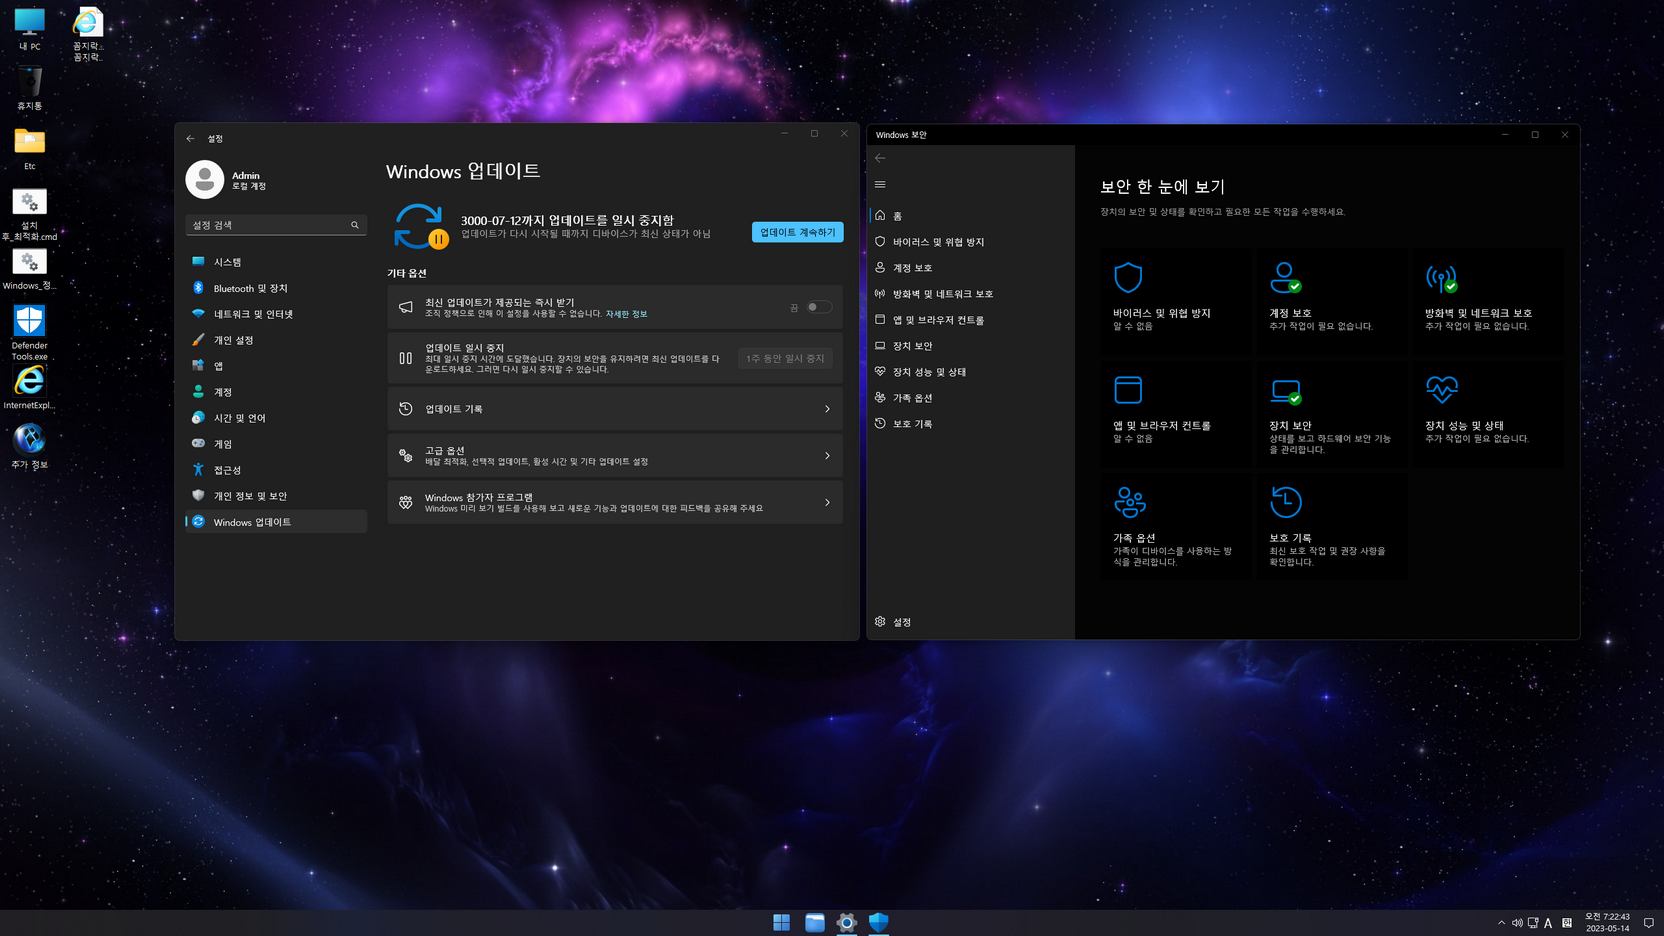This screenshot has width=1664, height=936.
Task: Select the 휴지통 recycle bin icon
Action: coord(29,88)
